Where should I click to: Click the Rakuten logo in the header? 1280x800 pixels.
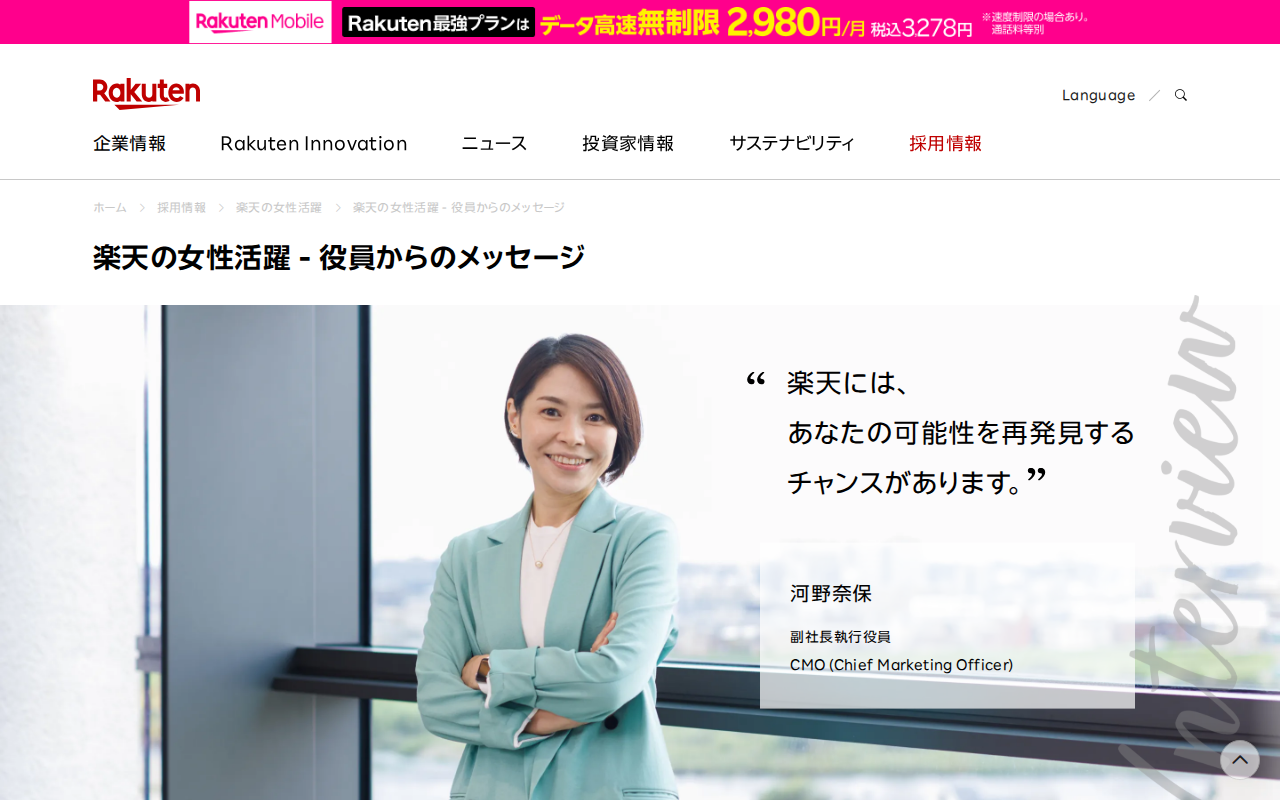pos(146,93)
